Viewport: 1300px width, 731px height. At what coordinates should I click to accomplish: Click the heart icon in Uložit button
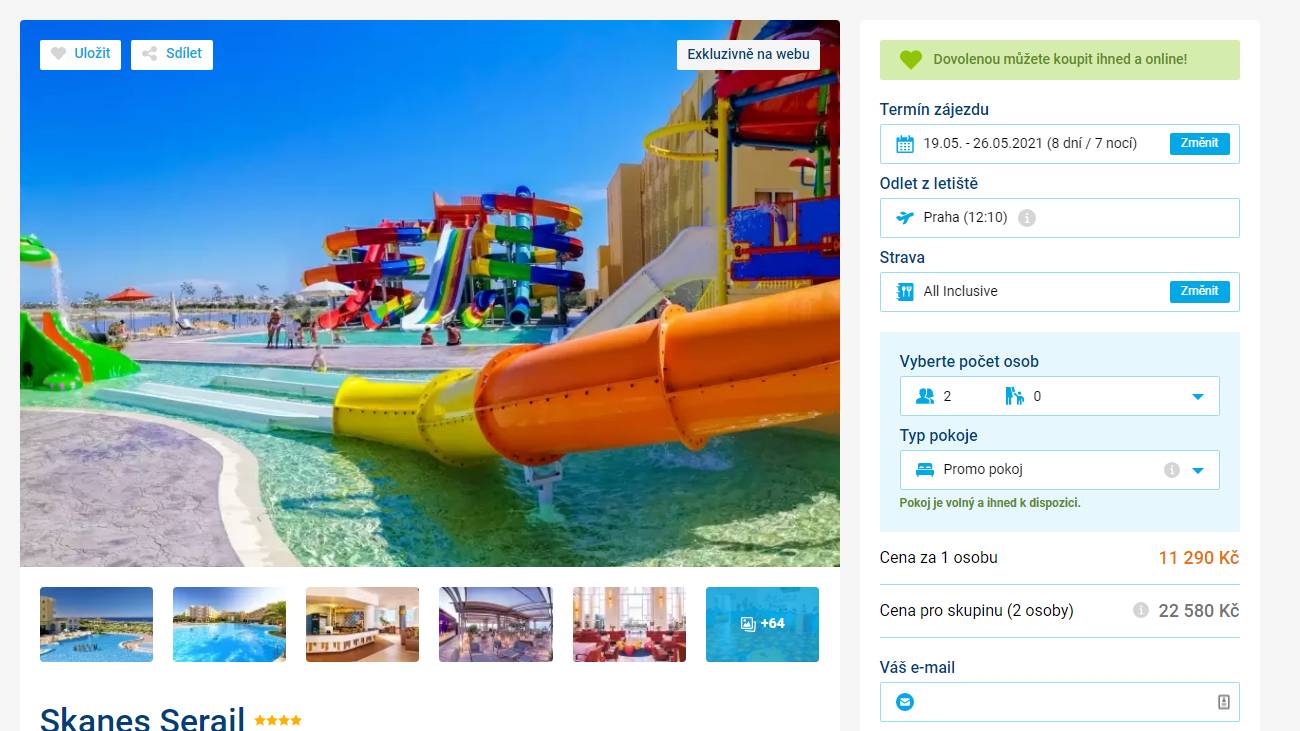point(59,54)
